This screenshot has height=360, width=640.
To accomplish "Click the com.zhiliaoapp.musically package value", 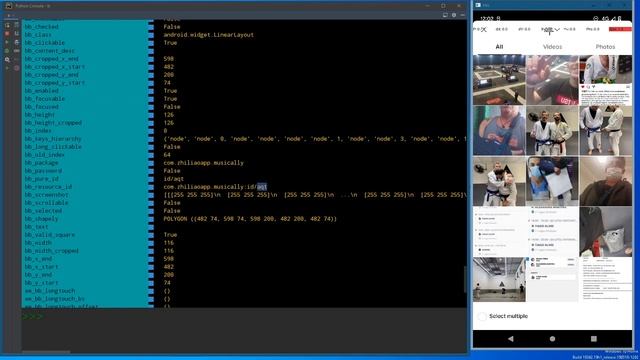I will click(203, 163).
